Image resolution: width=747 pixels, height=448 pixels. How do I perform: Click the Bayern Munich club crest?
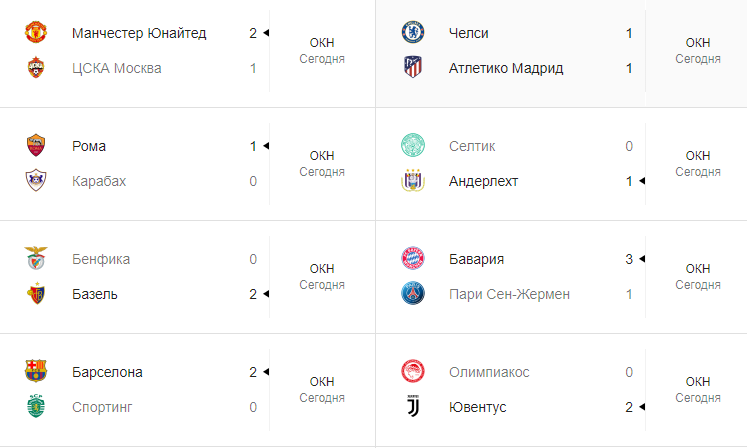[412, 259]
